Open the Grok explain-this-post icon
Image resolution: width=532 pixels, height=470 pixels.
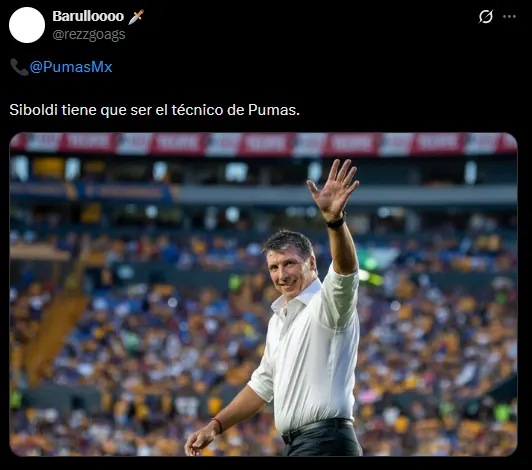tap(486, 16)
